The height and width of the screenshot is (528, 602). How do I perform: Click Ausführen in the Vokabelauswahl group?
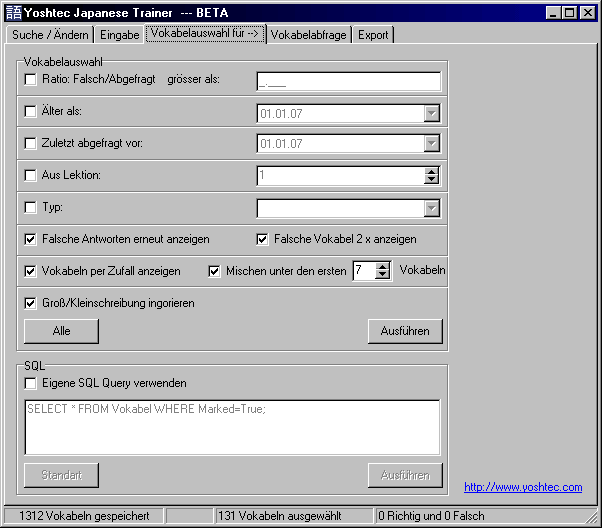[405, 331]
